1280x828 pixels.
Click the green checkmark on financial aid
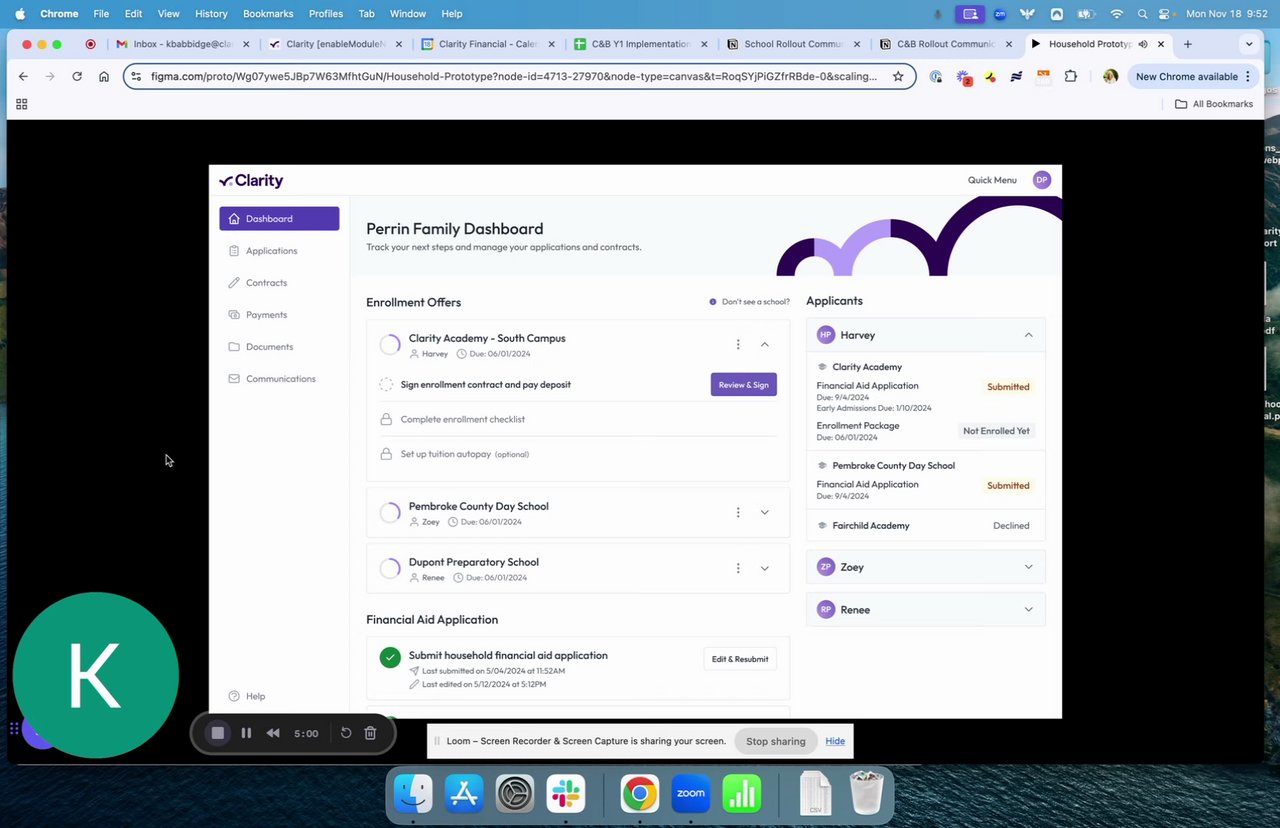tap(390, 657)
